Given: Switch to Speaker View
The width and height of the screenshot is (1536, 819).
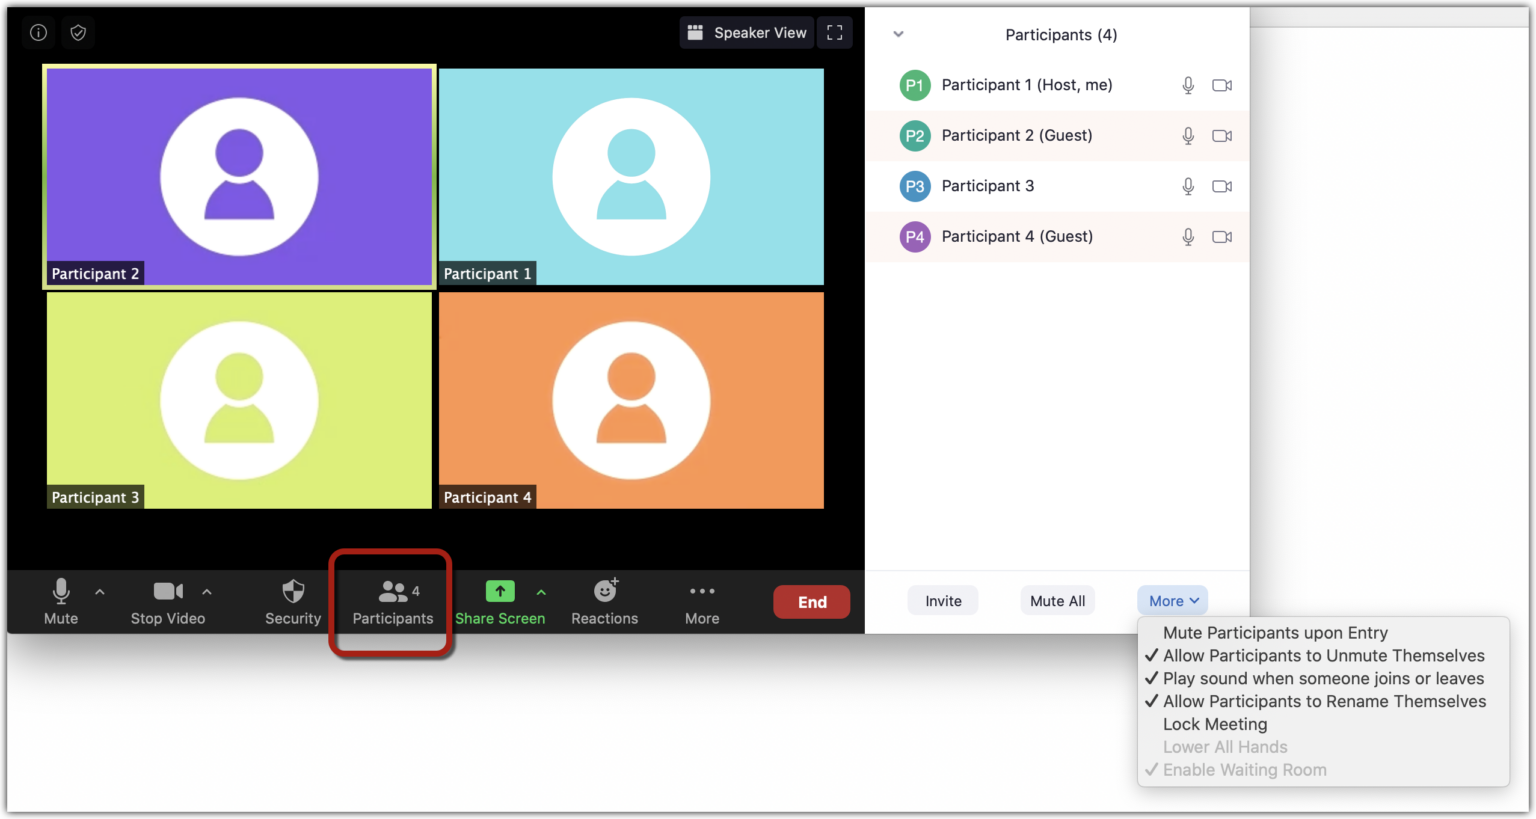Looking at the screenshot, I should tap(746, 32).
